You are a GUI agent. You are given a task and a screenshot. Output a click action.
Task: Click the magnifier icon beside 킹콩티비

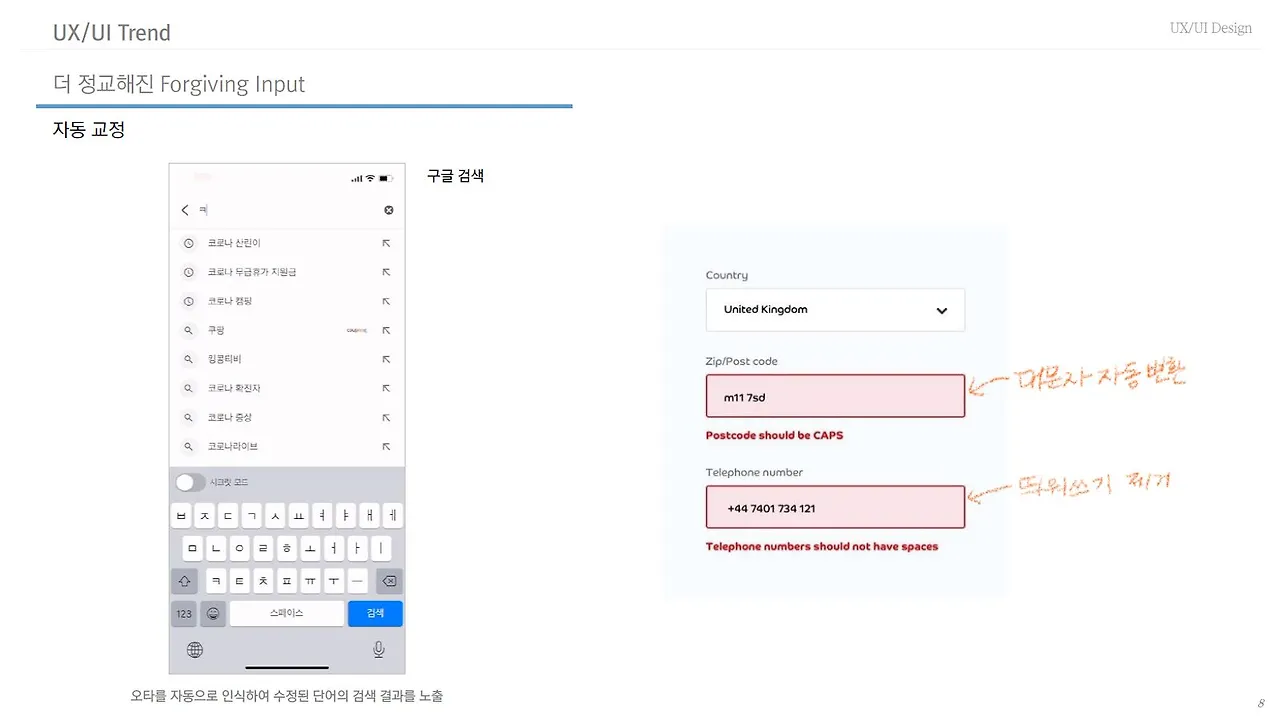coord(188,359)
